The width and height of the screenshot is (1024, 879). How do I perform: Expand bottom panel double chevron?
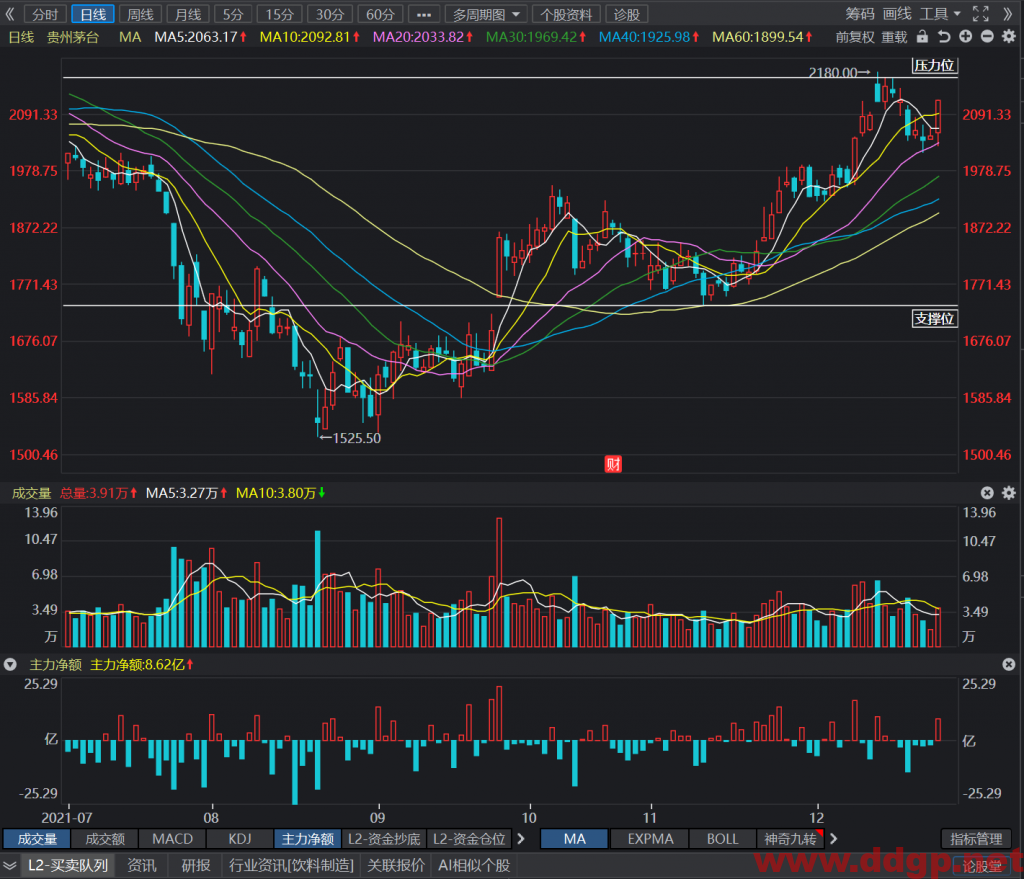(x=10, y=865)
